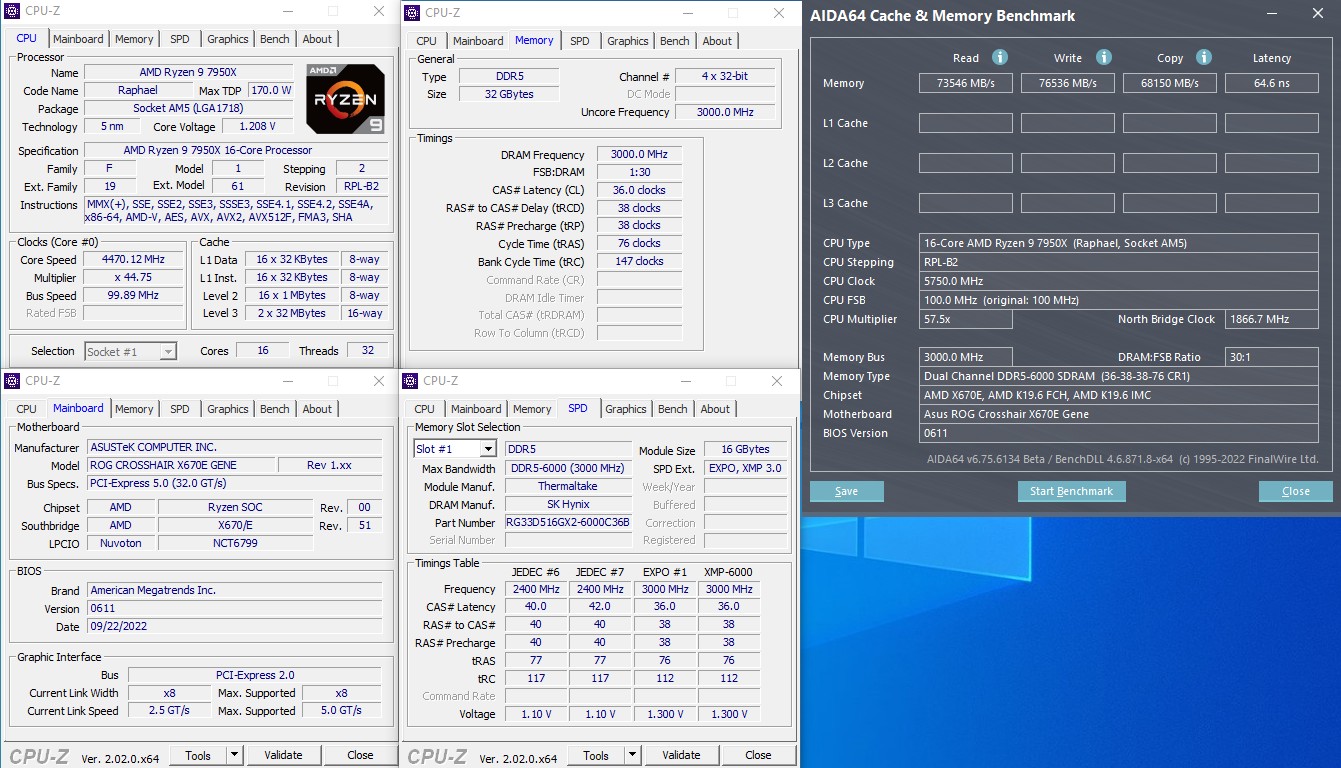Click the SPD Ext. value EXPO, XMP 3.0
Screen dimensions: 1341x768
pos(745,468)
